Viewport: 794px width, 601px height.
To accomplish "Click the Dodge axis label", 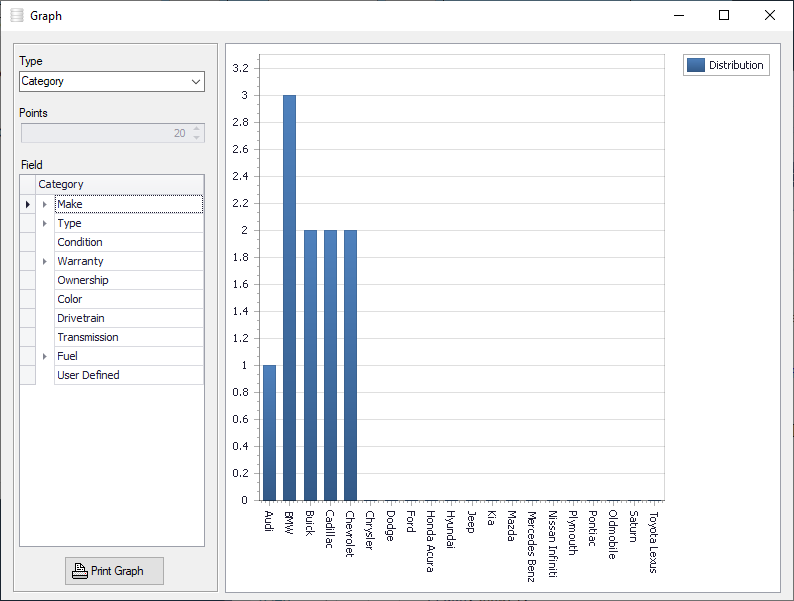I will pyautogui.click(x=390, y=526).
